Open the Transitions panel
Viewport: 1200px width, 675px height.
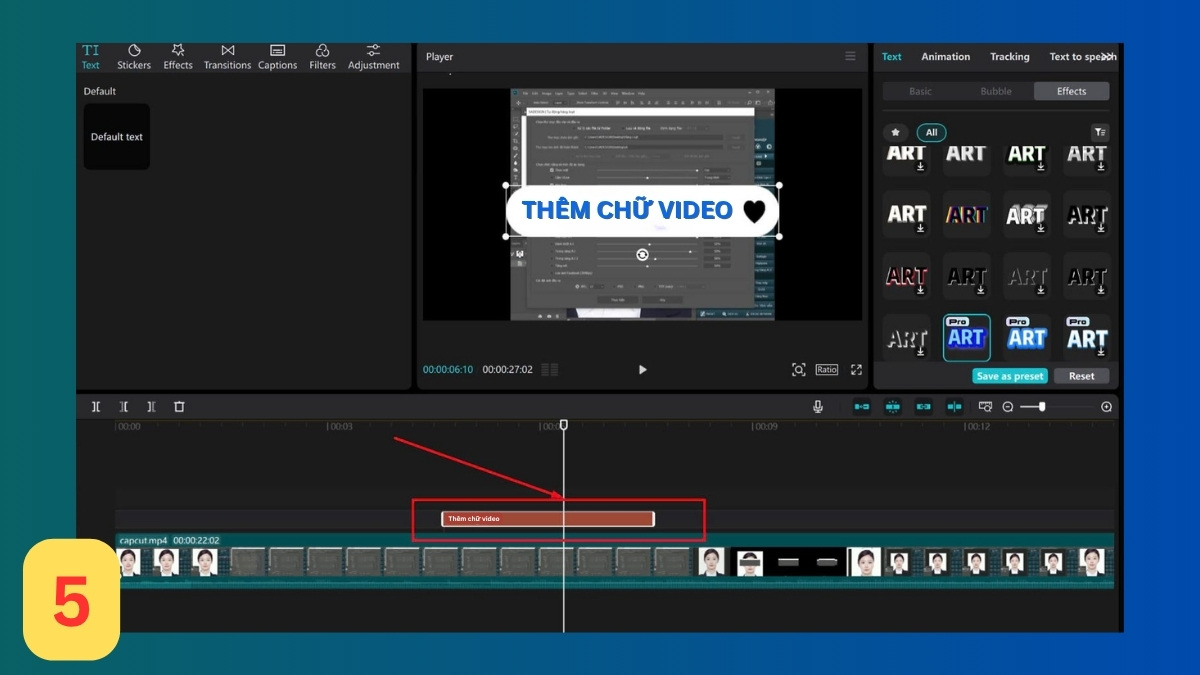[227, 56]
